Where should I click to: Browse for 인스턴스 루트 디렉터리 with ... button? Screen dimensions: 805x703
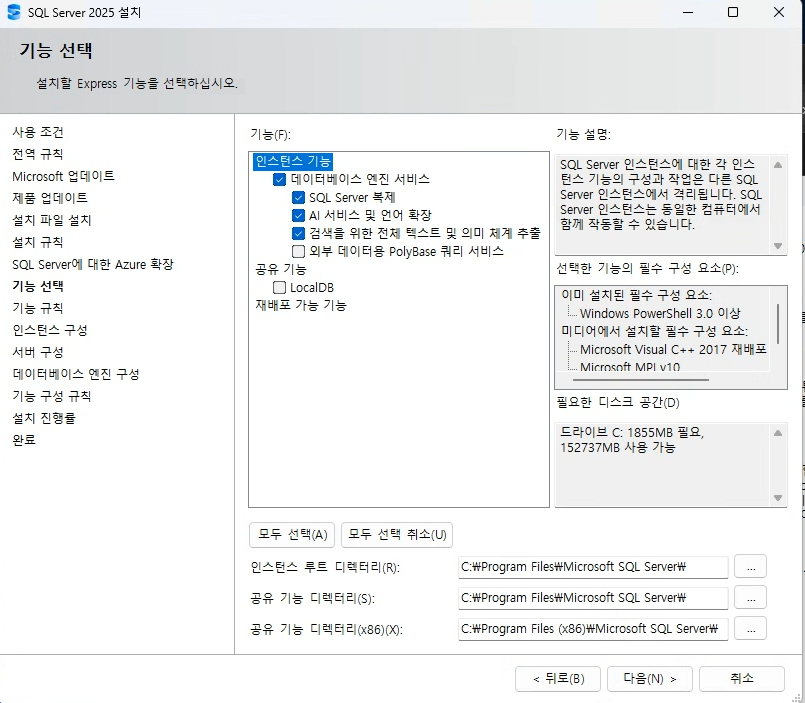751,566
